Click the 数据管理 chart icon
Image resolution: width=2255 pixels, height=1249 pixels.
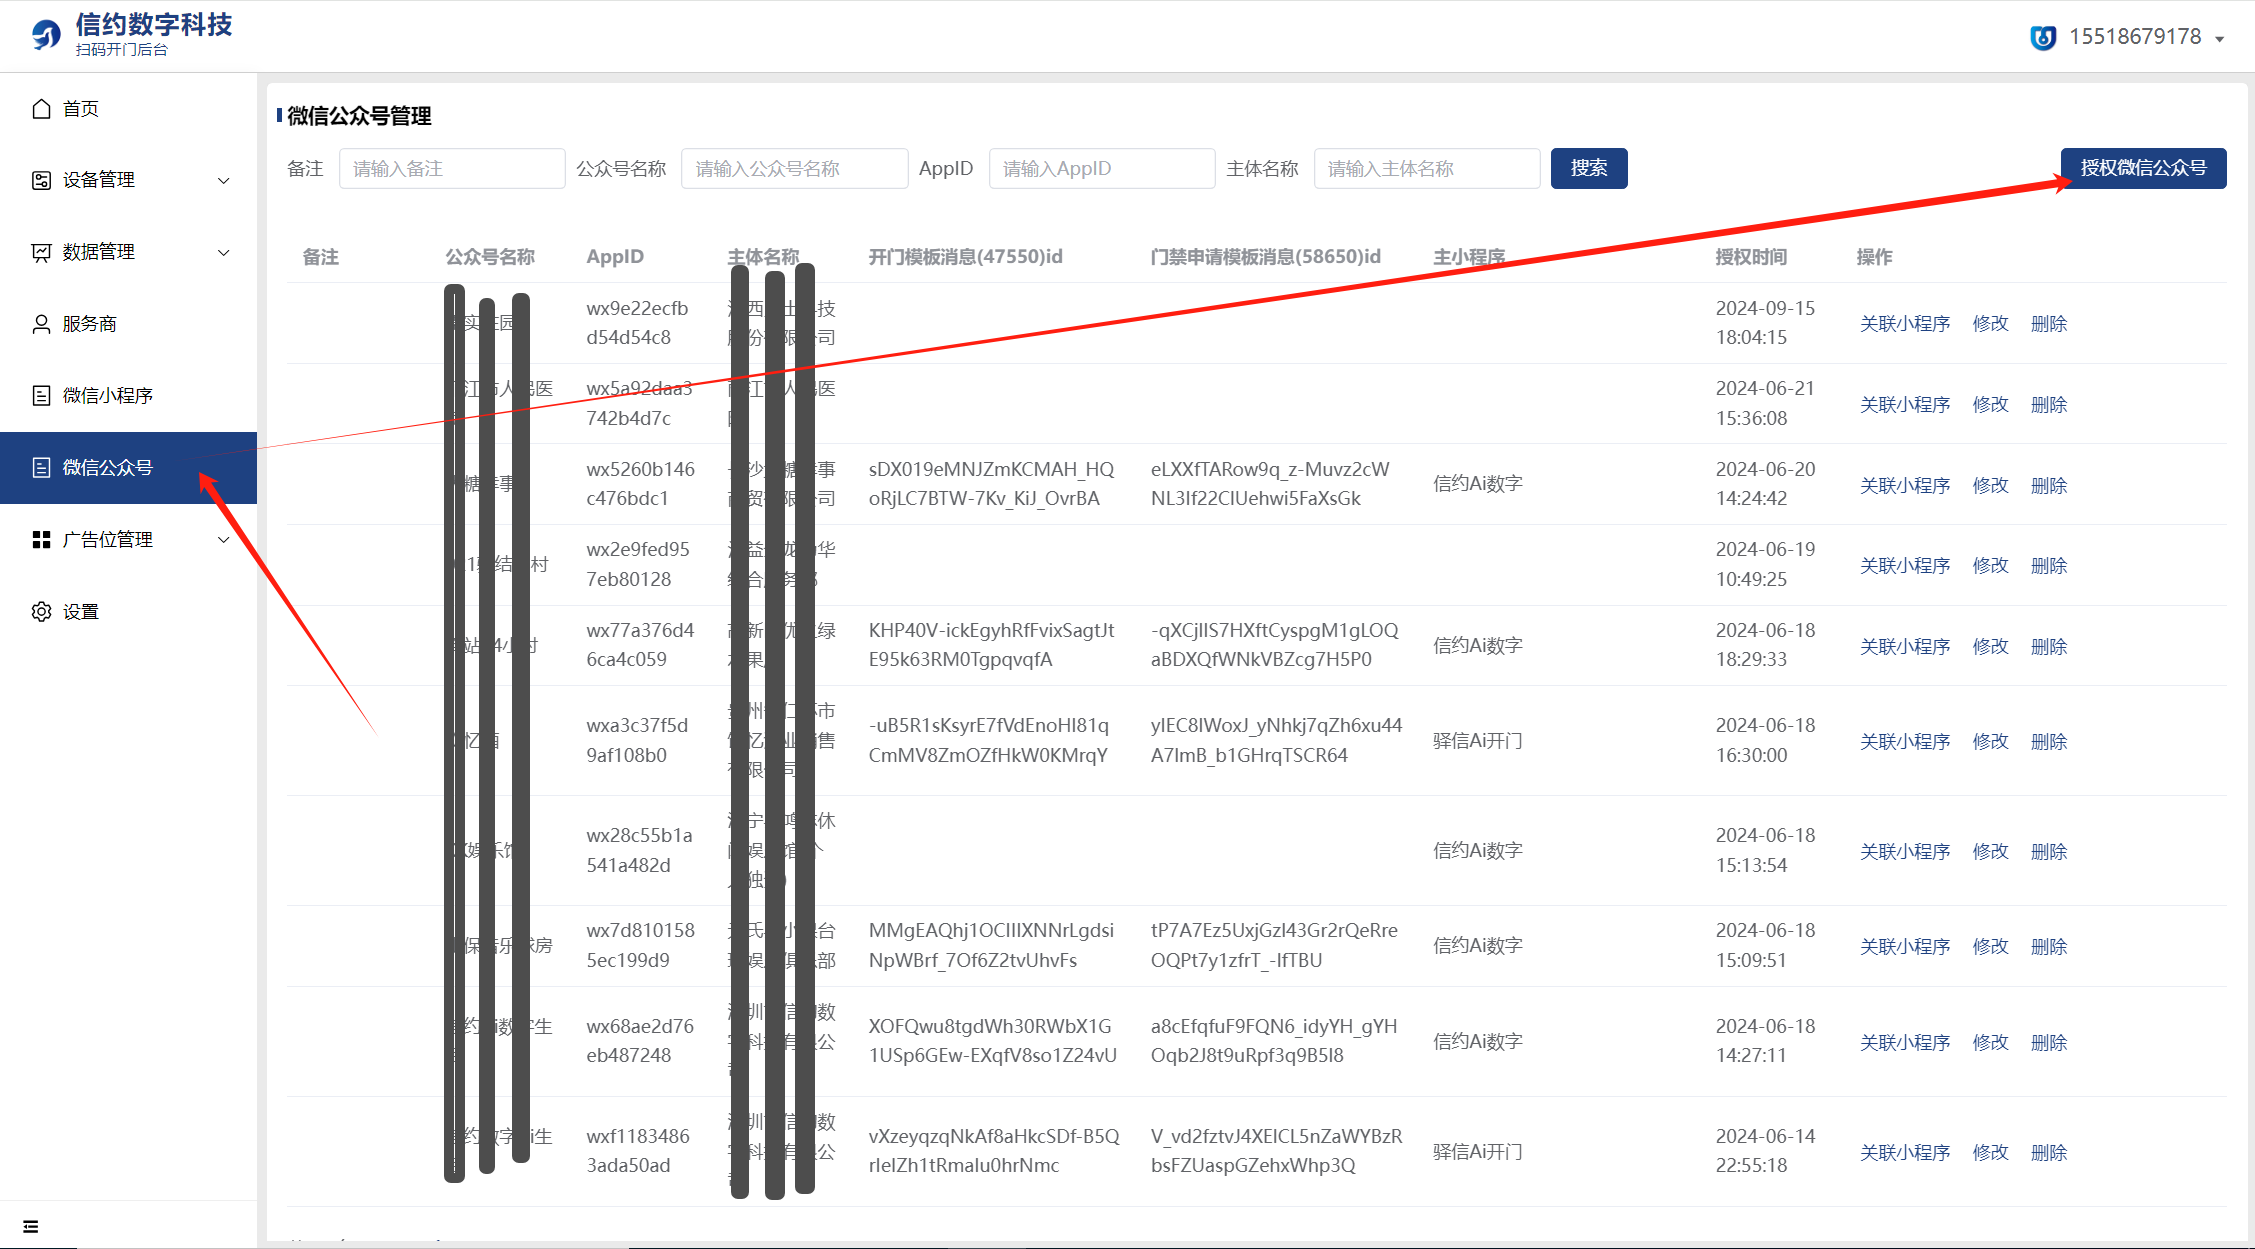(x=41, y=252)
